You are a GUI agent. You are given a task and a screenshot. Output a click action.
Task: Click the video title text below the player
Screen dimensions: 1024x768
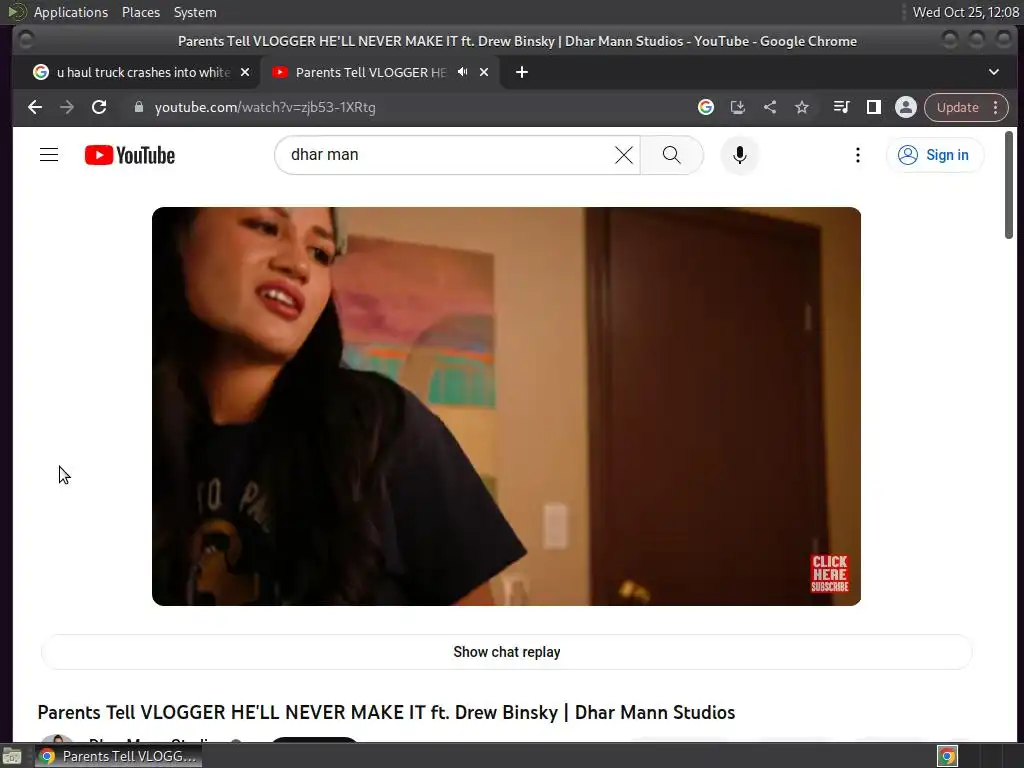click(386, 712)
